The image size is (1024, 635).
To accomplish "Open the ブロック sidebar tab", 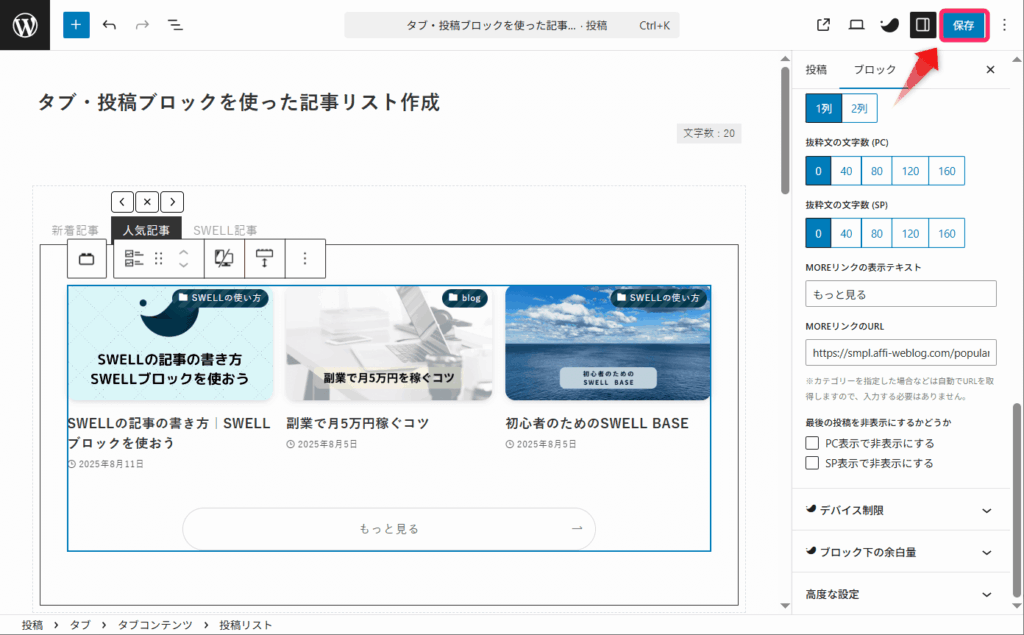I will (874, 69).
